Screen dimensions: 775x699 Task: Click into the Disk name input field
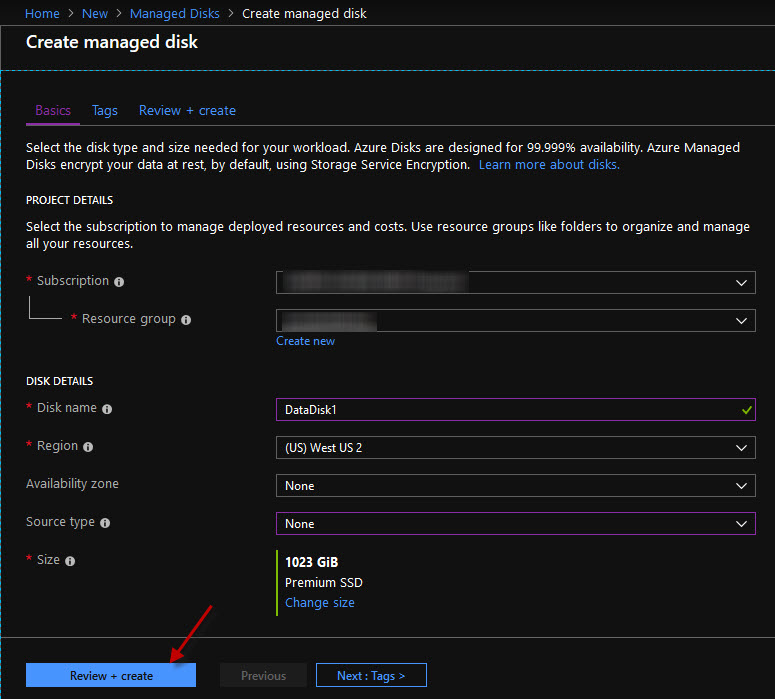tap(516, 409)
